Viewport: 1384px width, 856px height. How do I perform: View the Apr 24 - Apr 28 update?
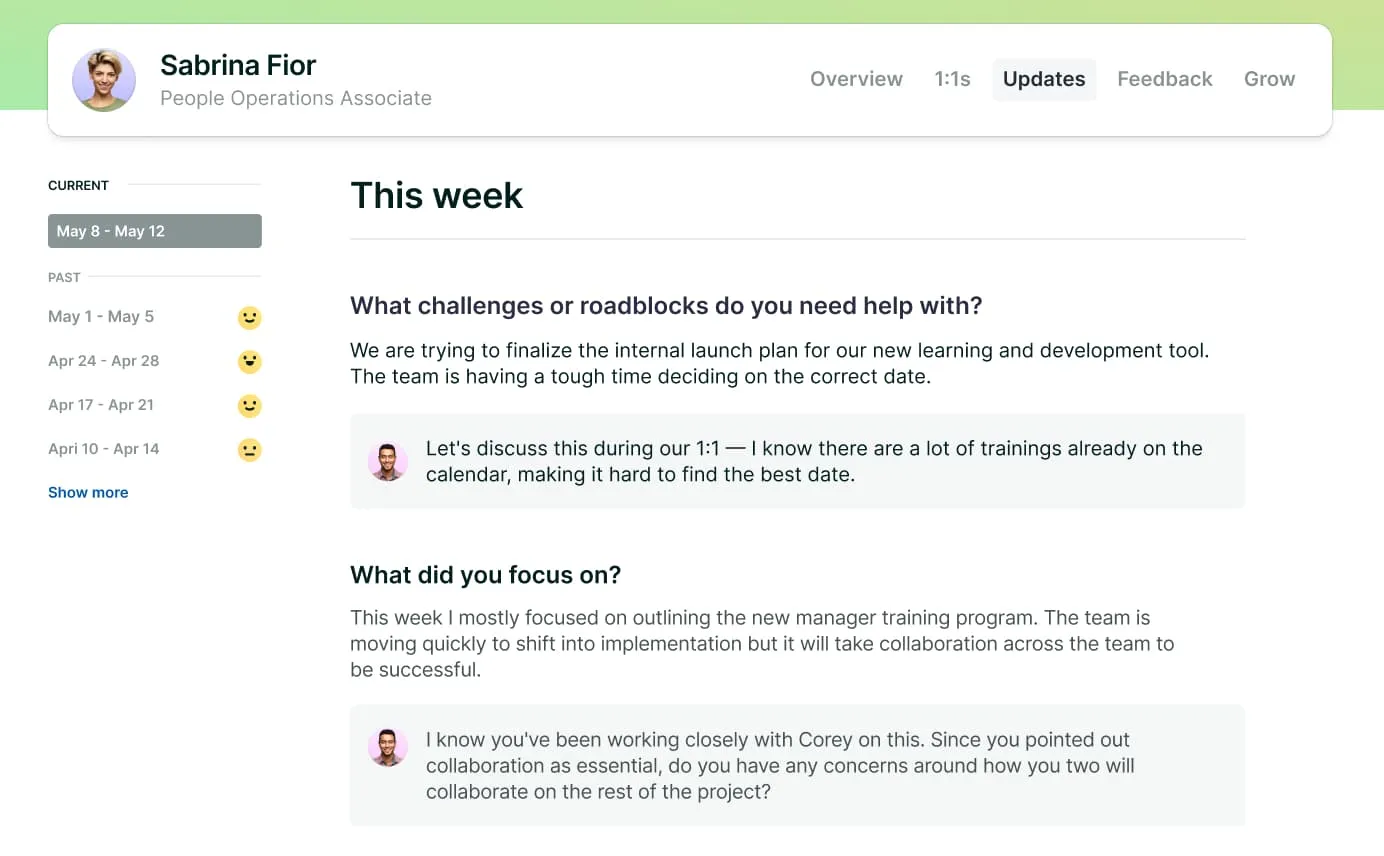pos(104,361)
